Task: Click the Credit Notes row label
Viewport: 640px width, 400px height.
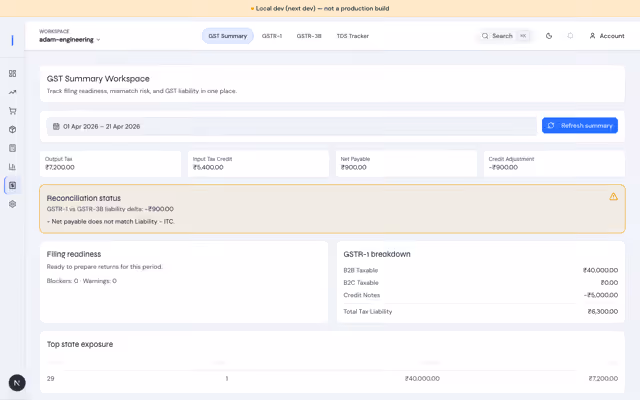Action: tap(362, 295)
